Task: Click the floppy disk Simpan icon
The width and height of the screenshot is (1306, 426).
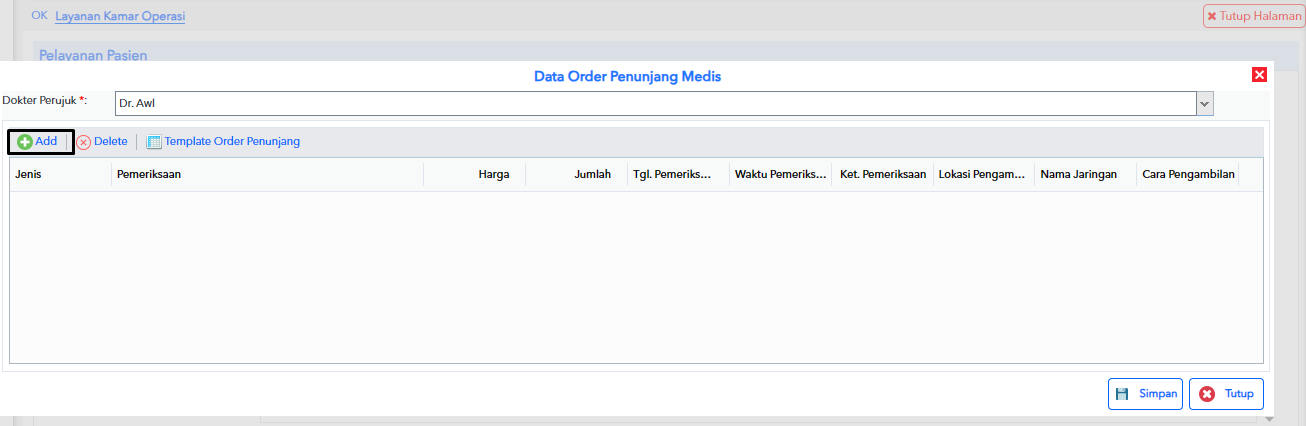Action: pos(1122,394)
